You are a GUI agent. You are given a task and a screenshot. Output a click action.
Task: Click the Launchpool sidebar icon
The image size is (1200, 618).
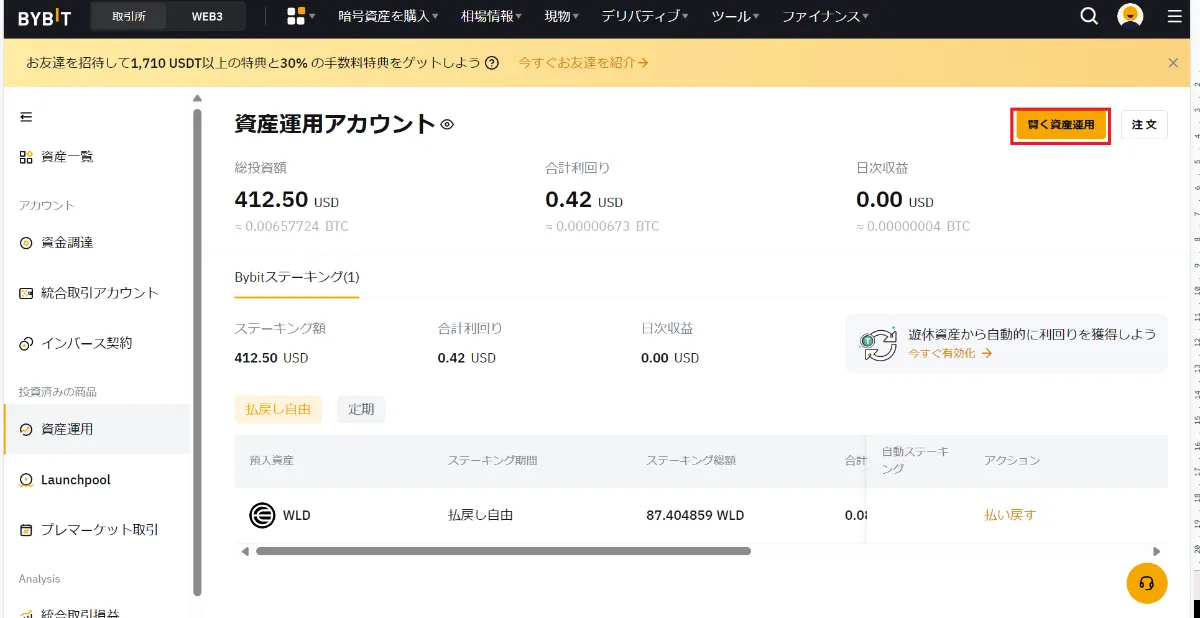click(26, 480)
